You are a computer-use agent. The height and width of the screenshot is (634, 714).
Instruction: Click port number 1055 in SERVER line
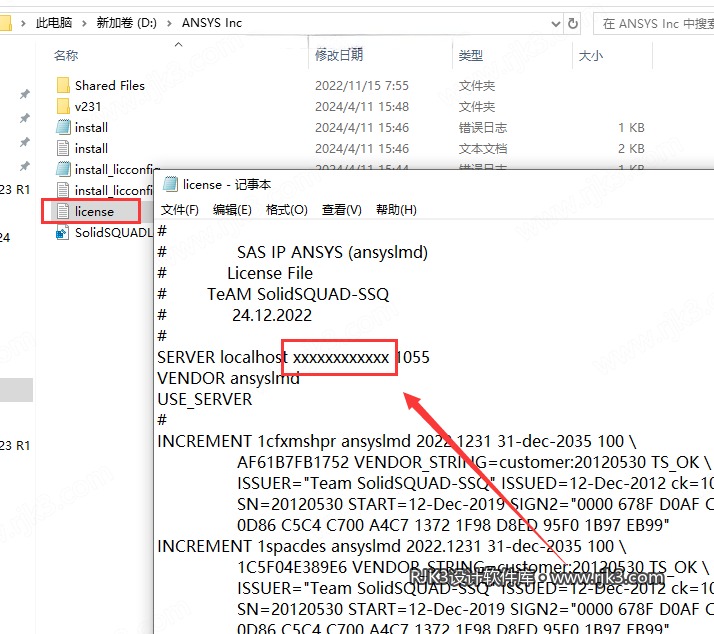pos(413,357)
